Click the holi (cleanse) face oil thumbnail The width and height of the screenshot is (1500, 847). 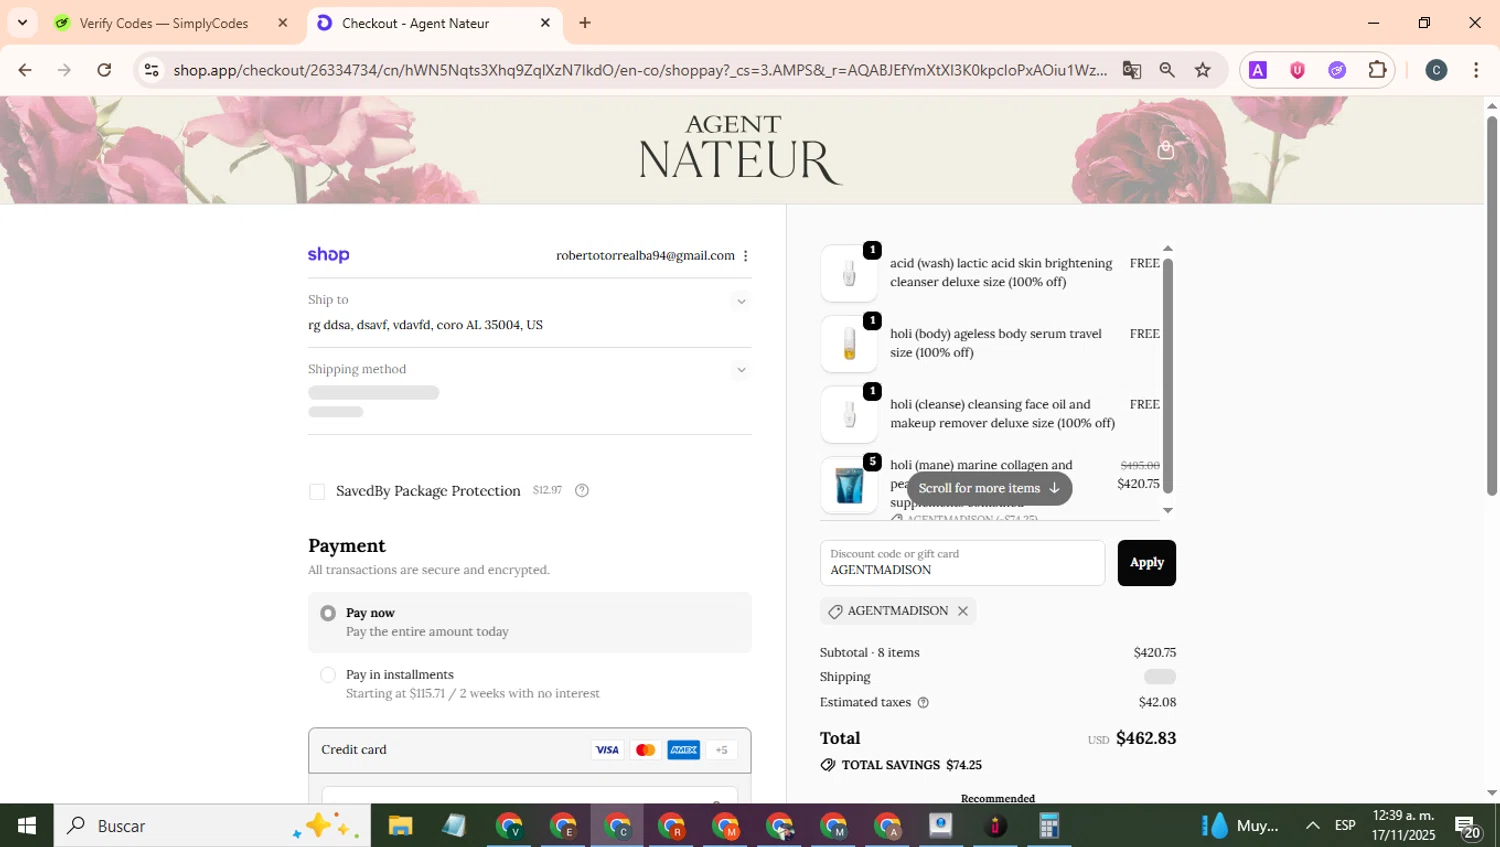[x=849, y=415]
